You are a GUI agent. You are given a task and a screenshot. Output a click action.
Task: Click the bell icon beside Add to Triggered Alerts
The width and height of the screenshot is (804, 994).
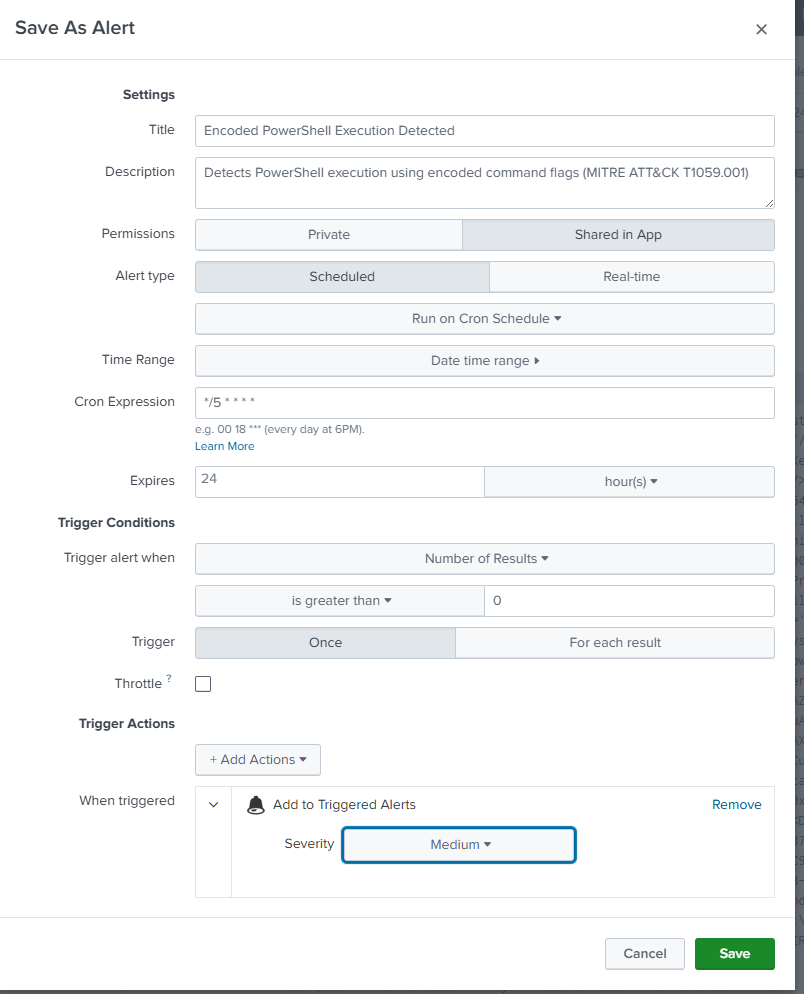(256, 804)
